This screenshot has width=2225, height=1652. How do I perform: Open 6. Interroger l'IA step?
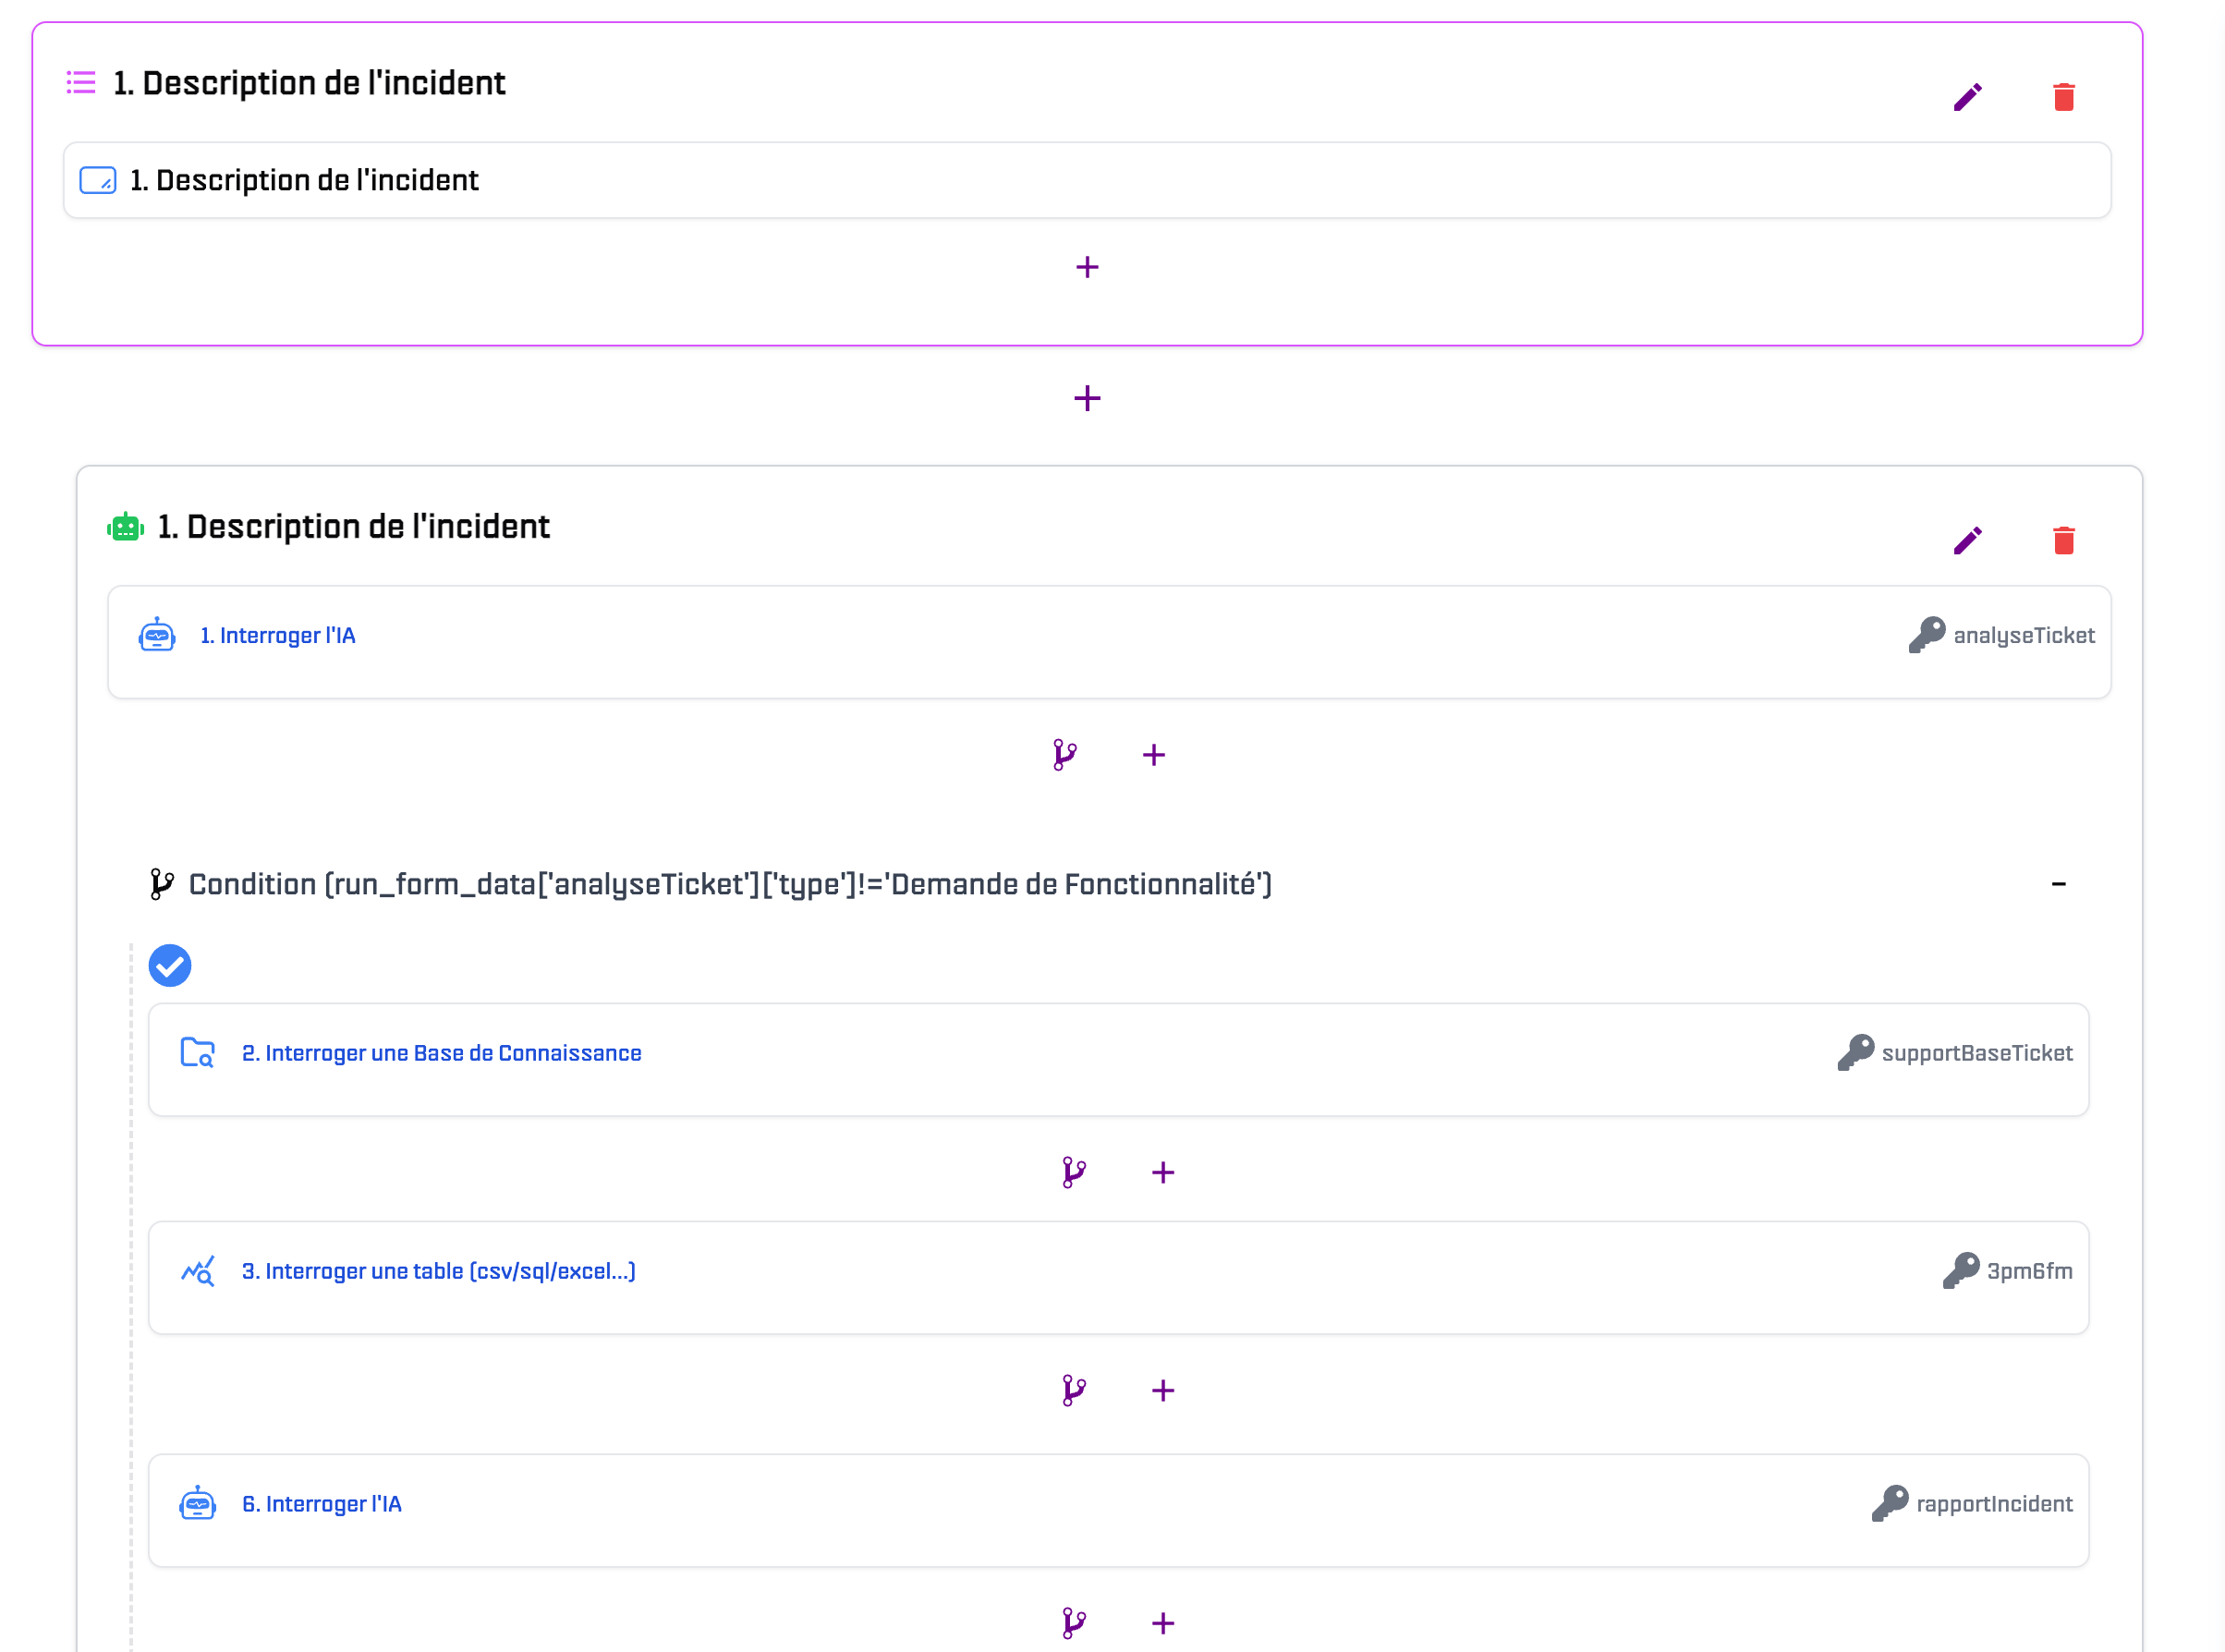point(321,1504)
